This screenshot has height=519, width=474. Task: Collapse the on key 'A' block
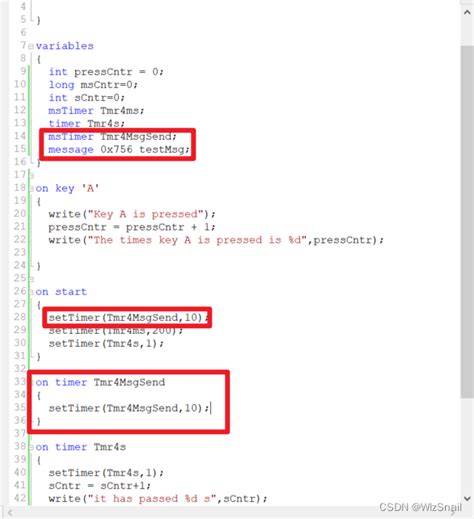click(31, 189)
